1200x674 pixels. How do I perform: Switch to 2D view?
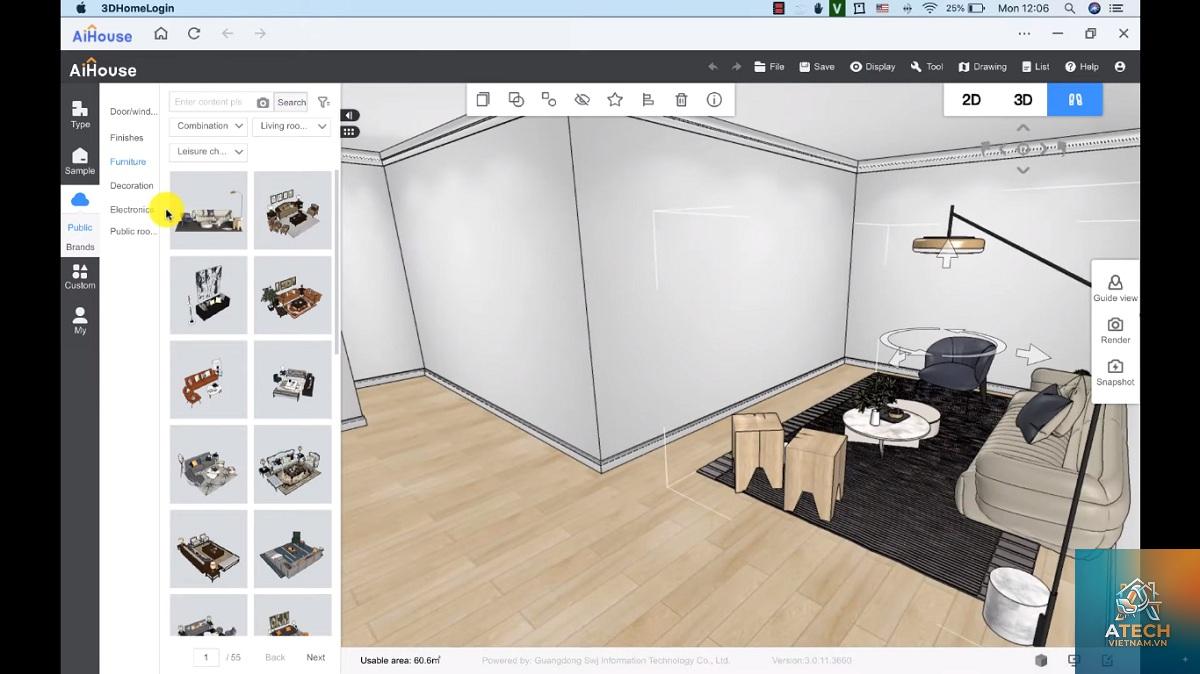(971, 100)
